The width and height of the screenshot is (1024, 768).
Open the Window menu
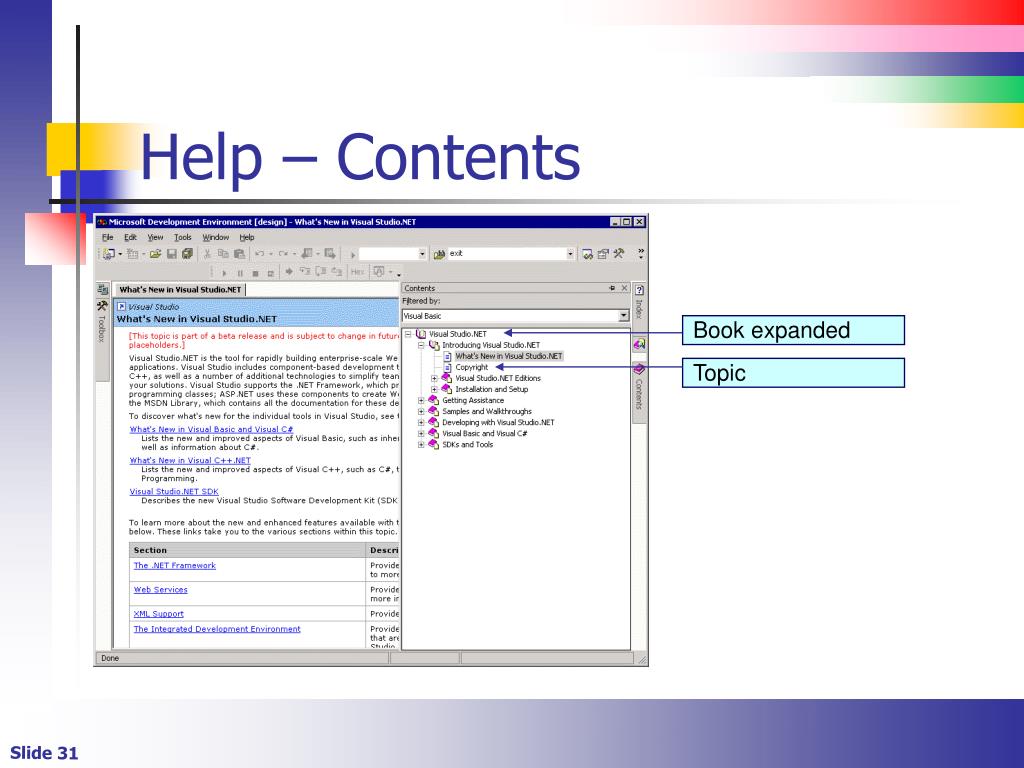216,238
